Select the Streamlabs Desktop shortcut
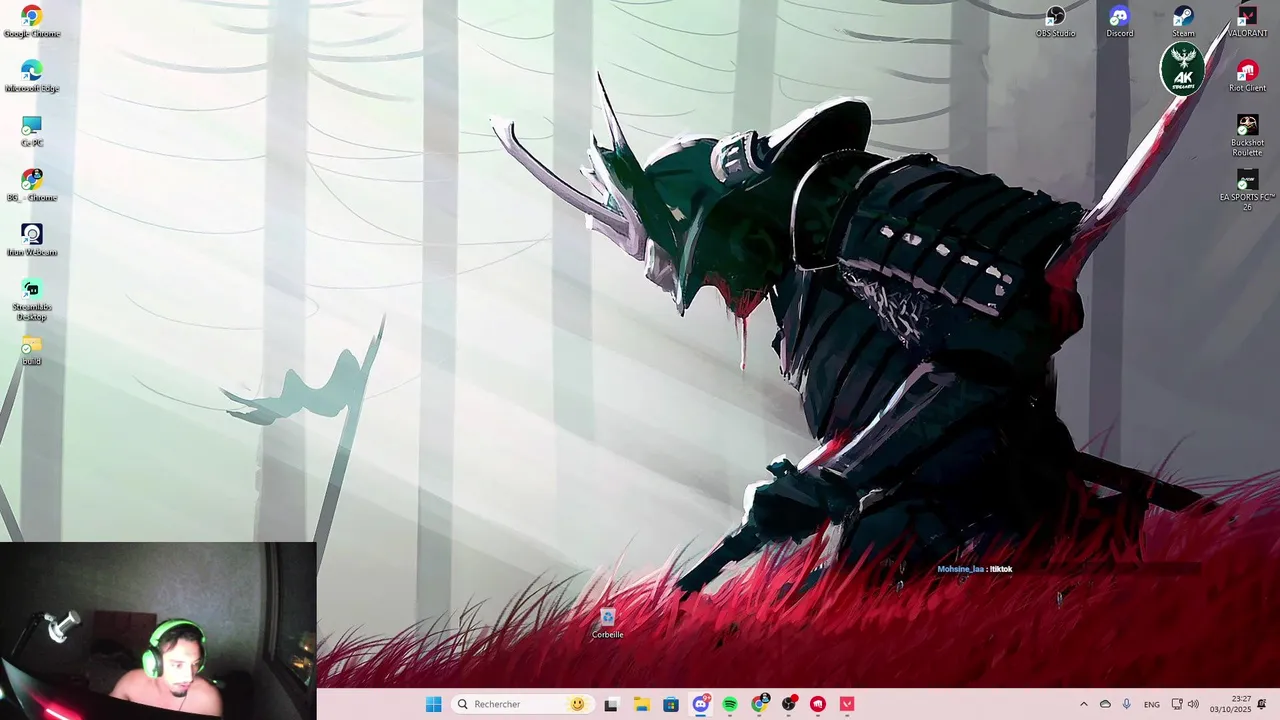Image resolution: width=1280 pixels, height=720 pixels. coord(32,300)
